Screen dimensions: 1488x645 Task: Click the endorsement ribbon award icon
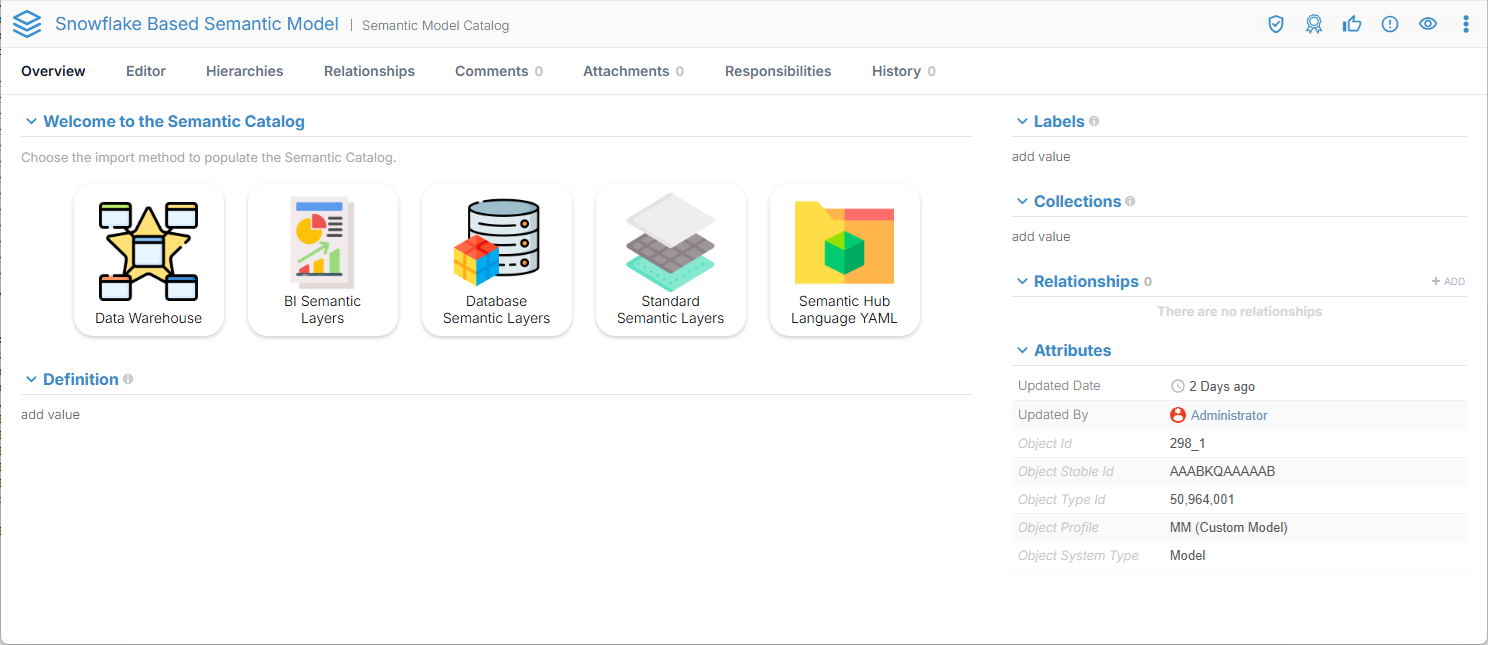[1314, 24]
